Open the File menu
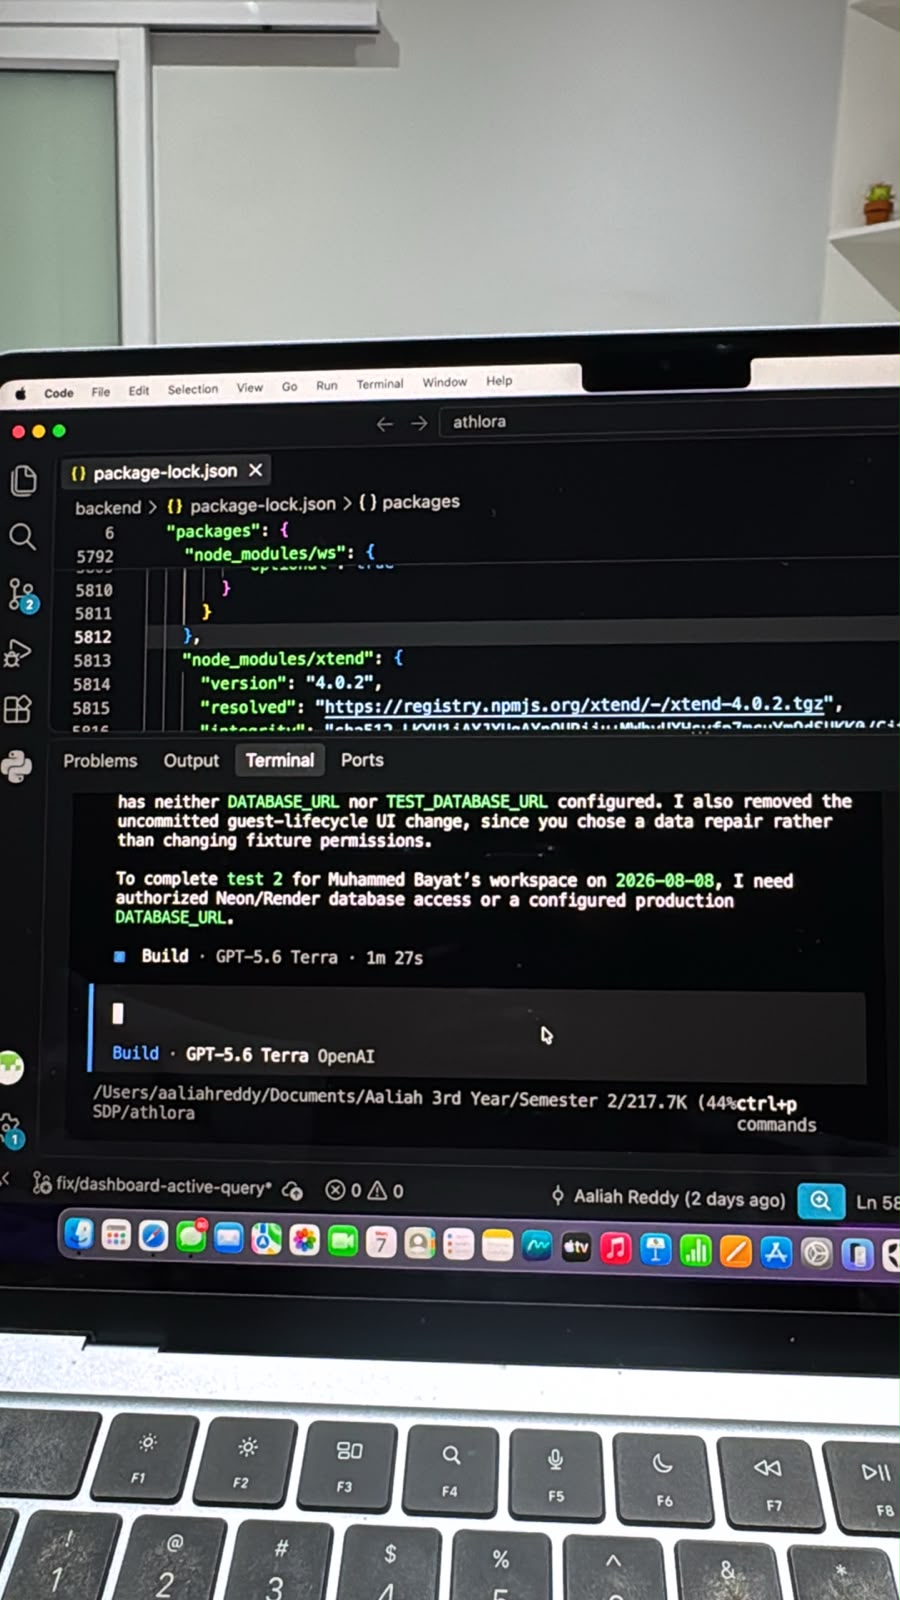 coord(101,392)
